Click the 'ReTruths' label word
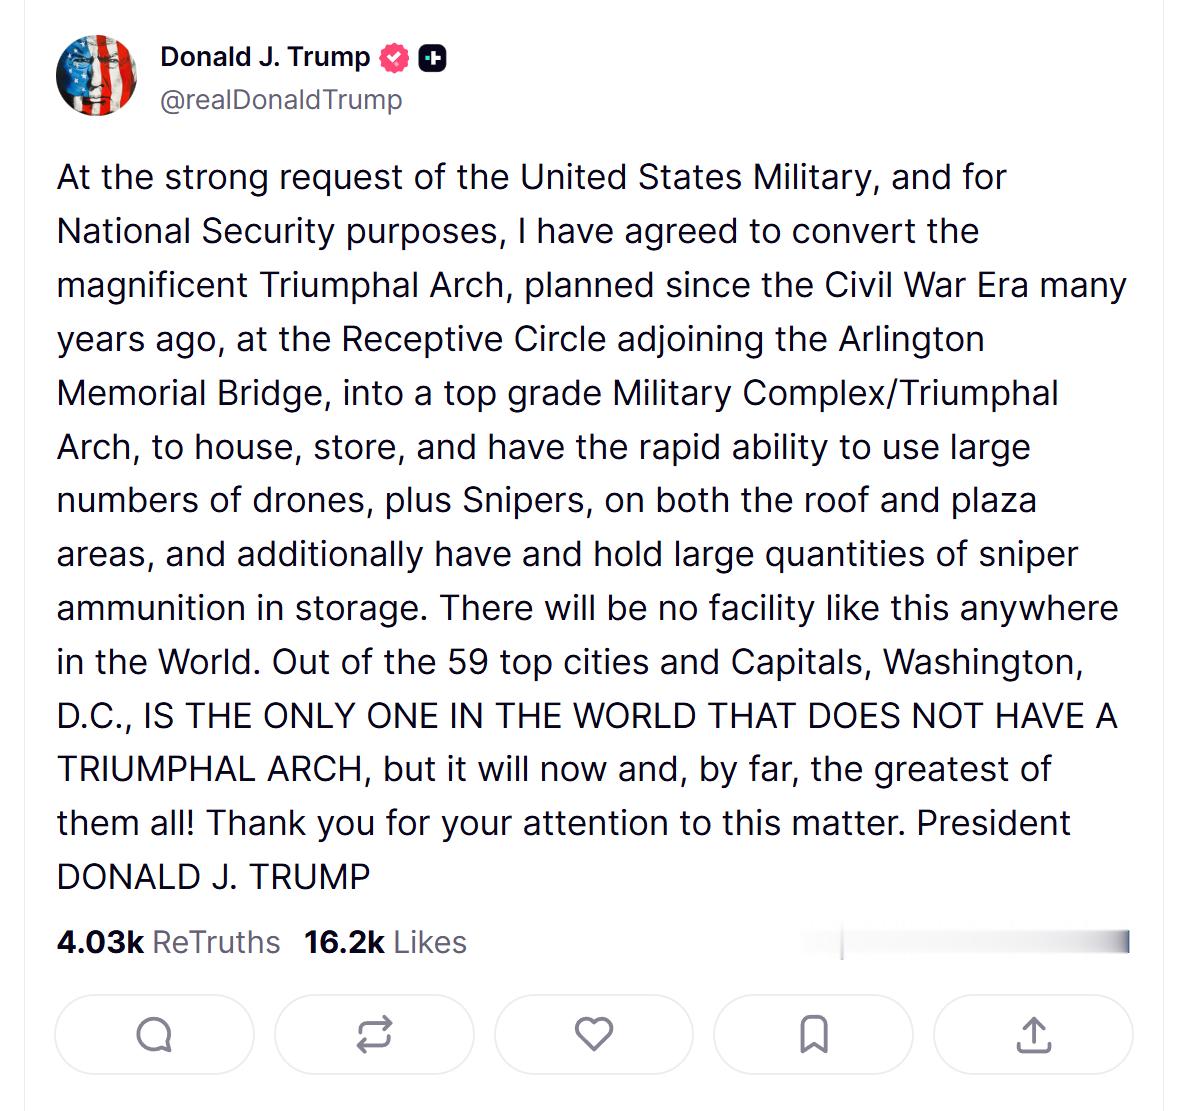The width and height of the screenshot is (1190, 1111). (216, 942)
